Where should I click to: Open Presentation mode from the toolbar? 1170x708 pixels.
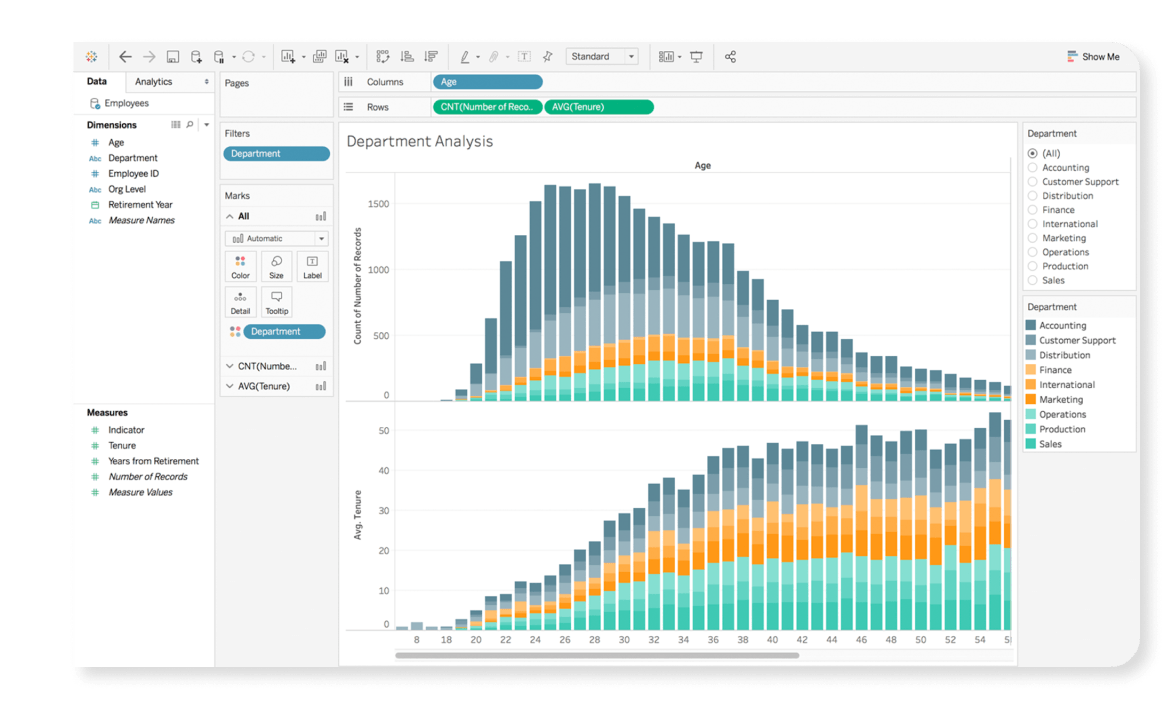pyautogui.click(x=696, y=57)
